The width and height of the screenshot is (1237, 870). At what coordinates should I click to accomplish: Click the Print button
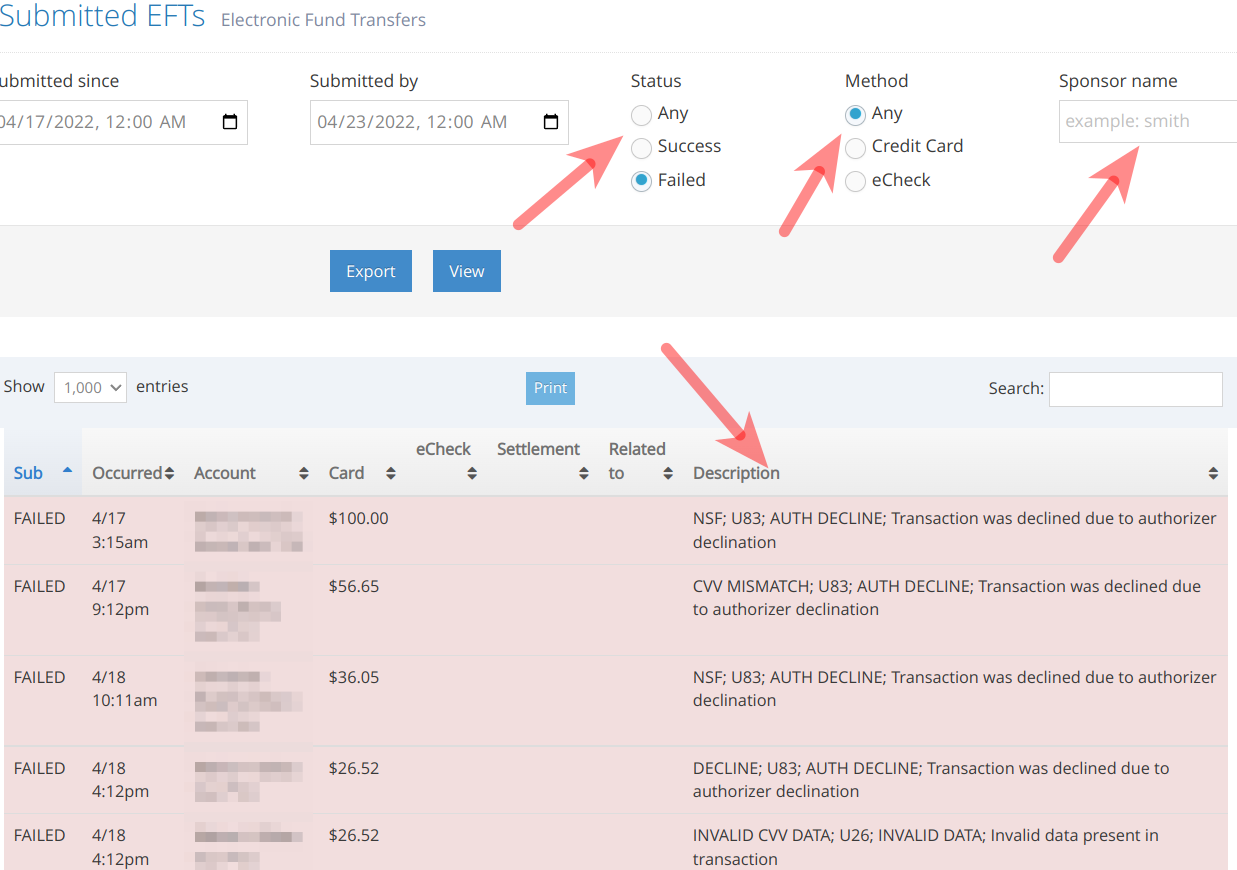point(549,387)
